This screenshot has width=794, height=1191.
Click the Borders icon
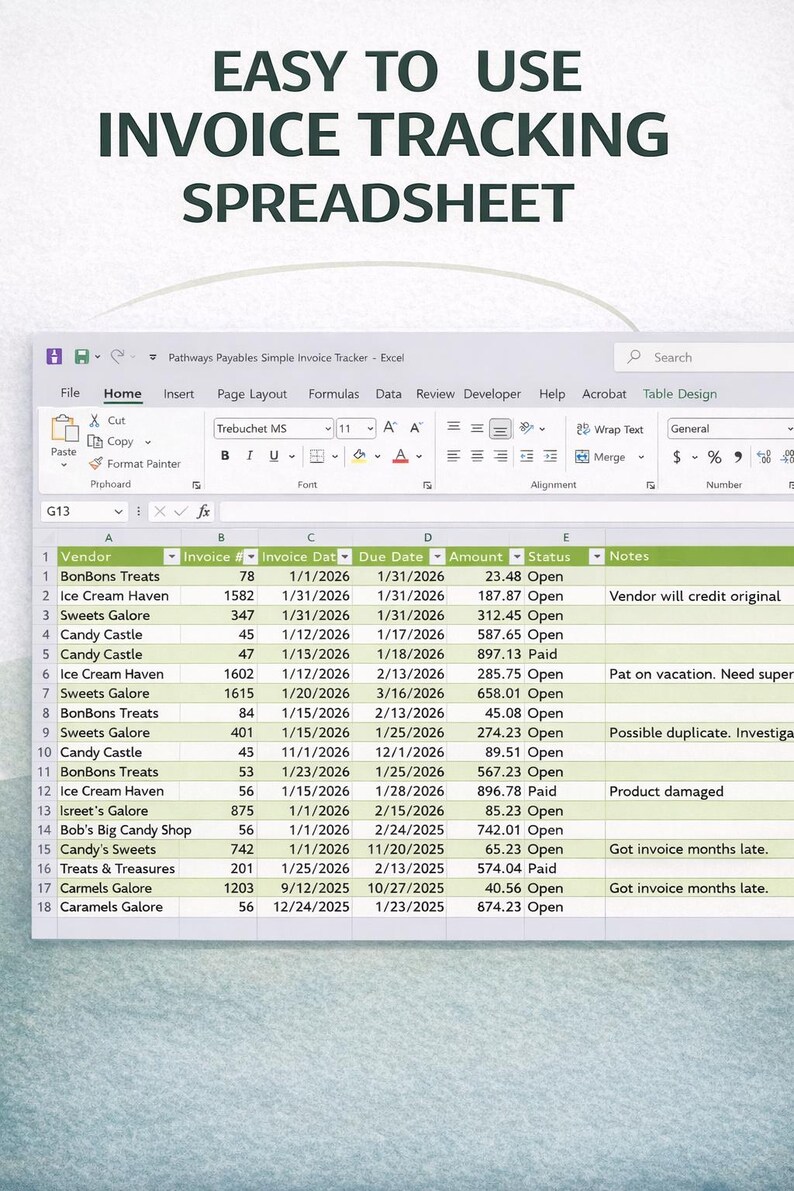(317, 456)
